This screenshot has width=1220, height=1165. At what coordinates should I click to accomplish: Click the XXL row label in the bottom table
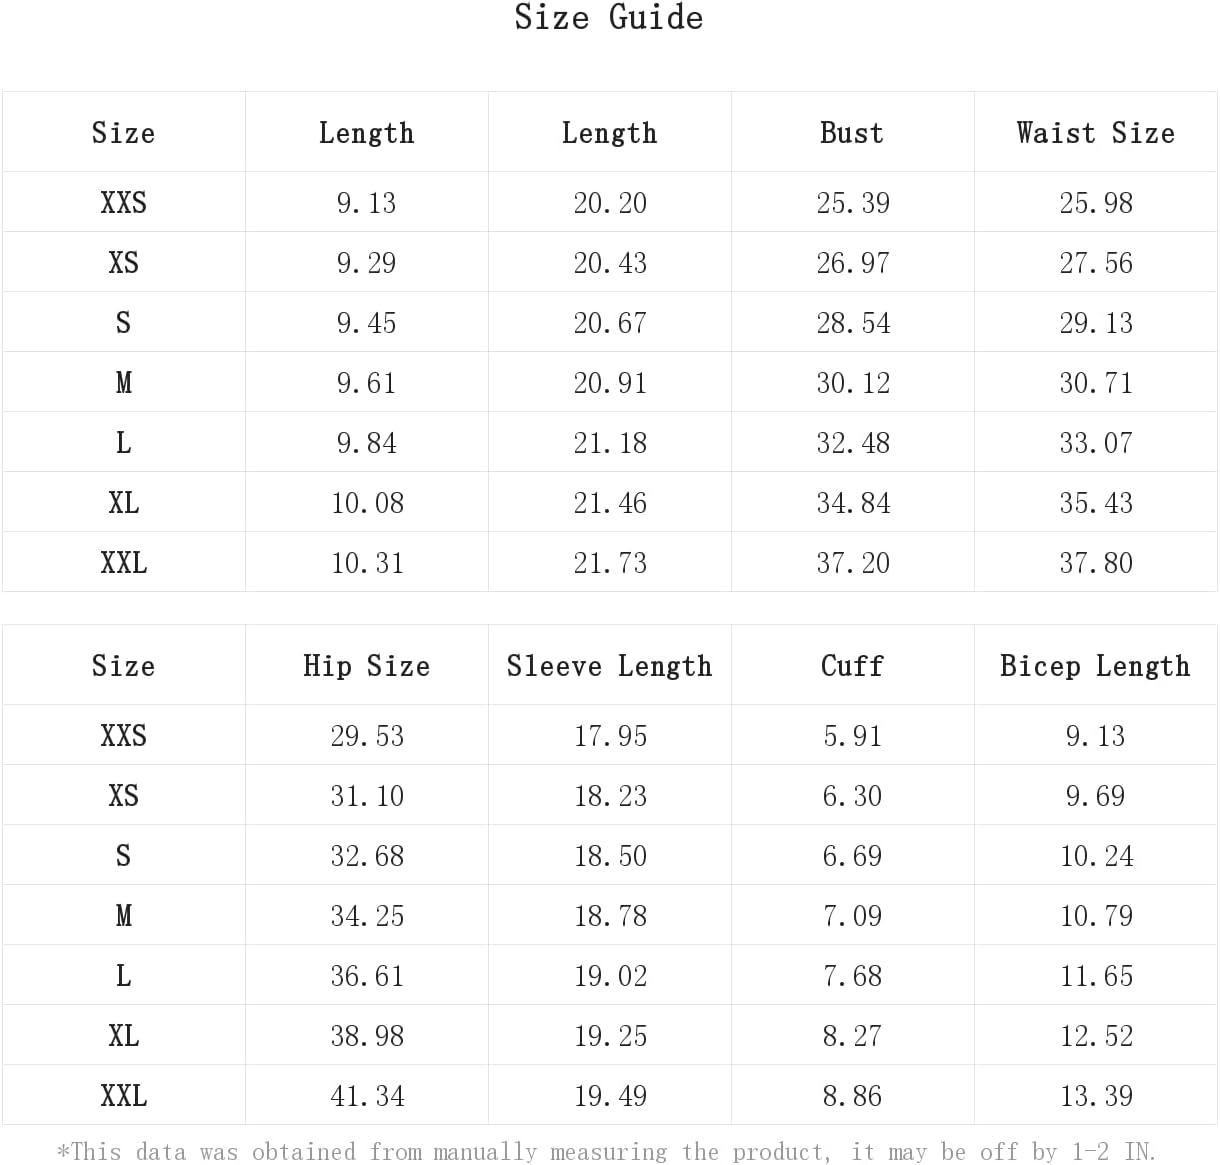point(123,1095)
